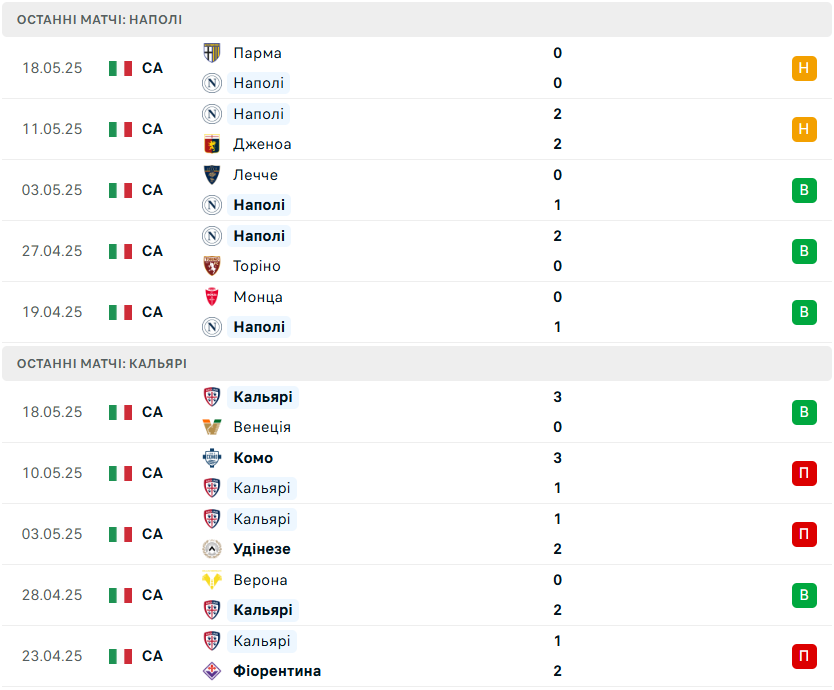This screenshot has width=834, height=690.
Task: Select the 'Останні матчі: Наполі' section header
Action: coord(100,20)
